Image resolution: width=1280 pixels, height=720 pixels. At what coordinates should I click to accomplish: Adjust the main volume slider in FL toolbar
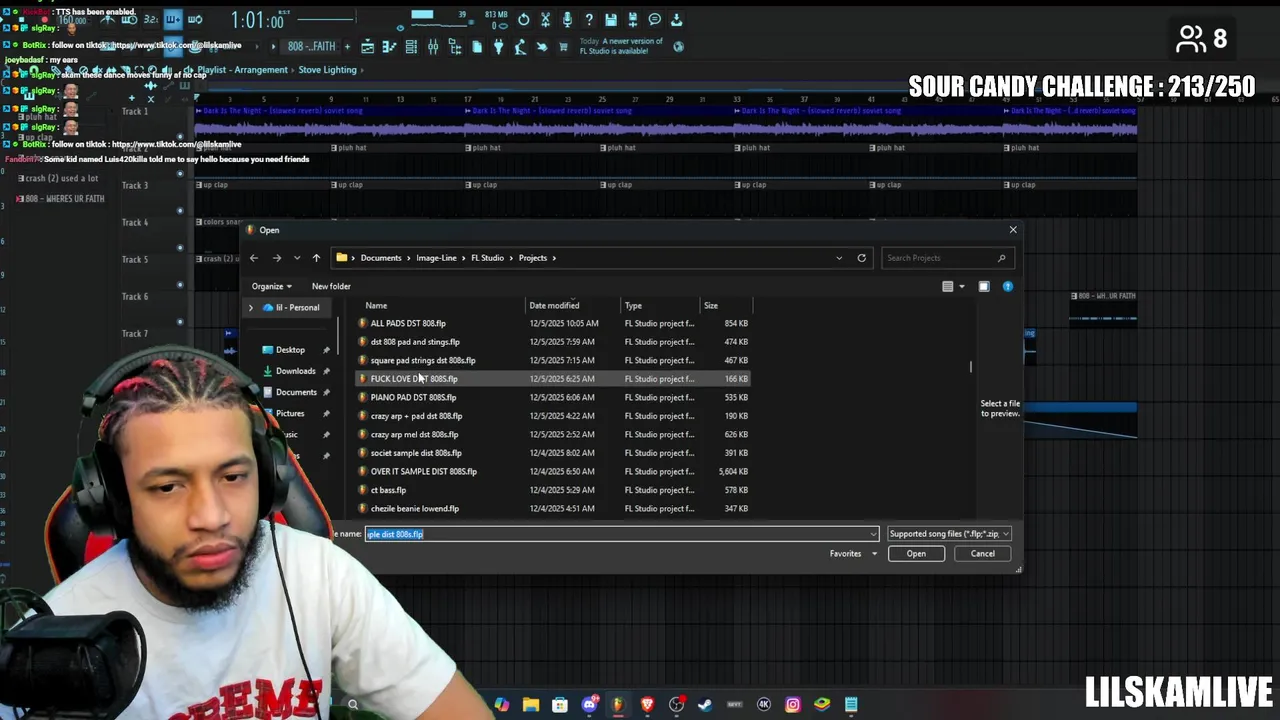point(325,19)
